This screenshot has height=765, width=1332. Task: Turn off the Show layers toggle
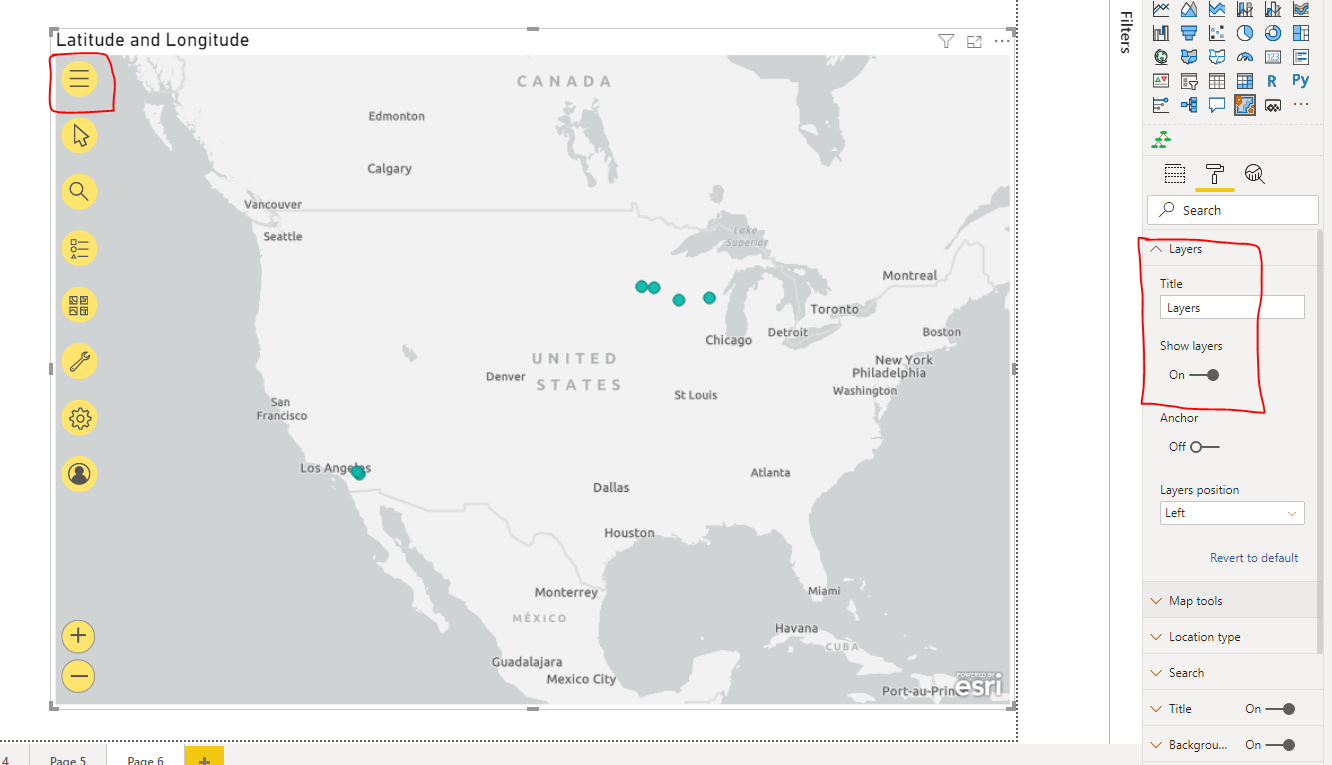(x=1204, y=375)
